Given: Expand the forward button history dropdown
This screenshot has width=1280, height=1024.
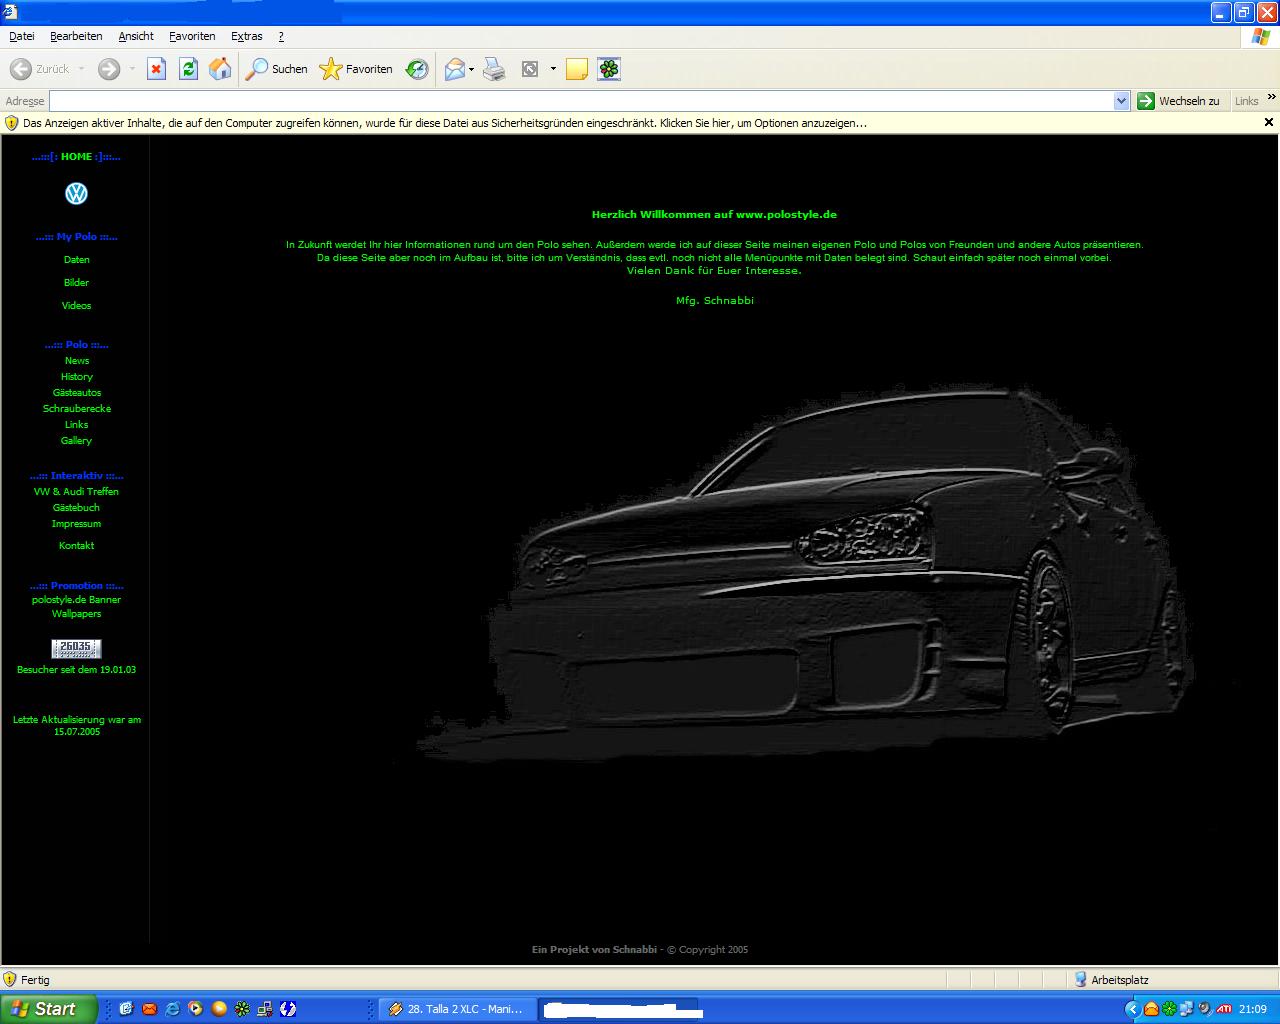Looking at the screenshot, I should (x=132, y=69).
